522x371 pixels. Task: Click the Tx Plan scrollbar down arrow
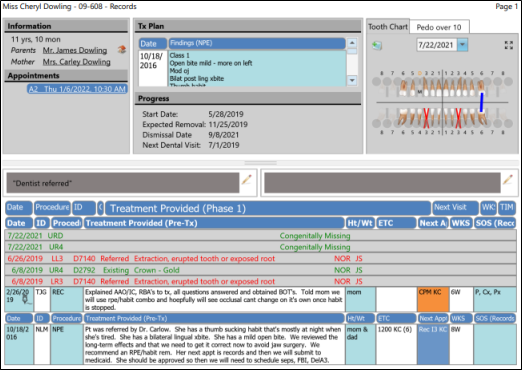[x=352, y=80]
